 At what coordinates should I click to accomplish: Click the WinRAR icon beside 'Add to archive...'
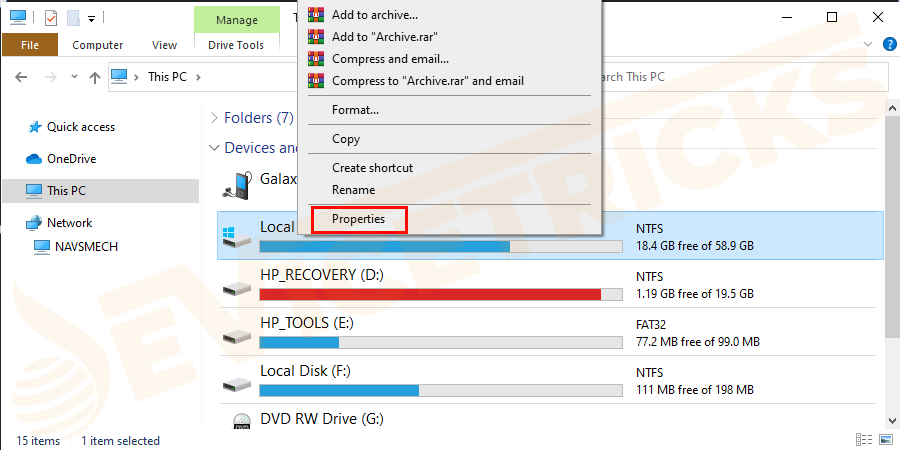click(x=316, y=15)
